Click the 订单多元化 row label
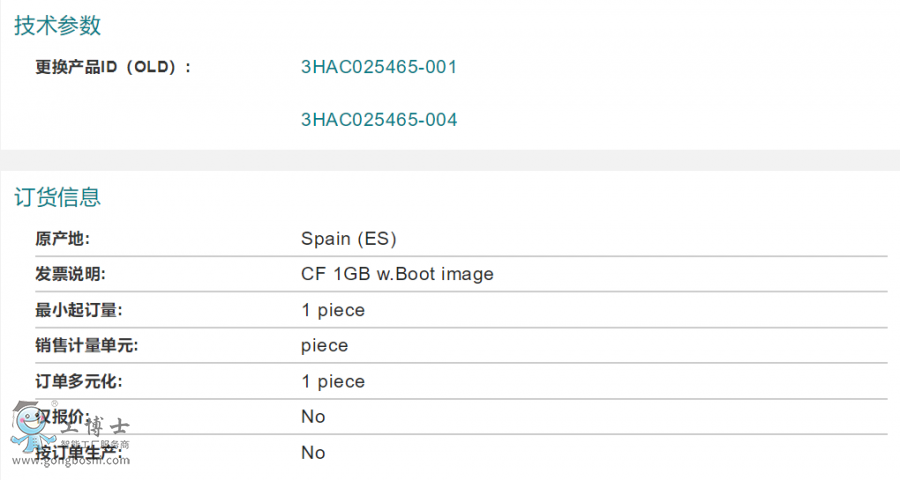Screen dimensions: 900x480 tap(79, 382)
